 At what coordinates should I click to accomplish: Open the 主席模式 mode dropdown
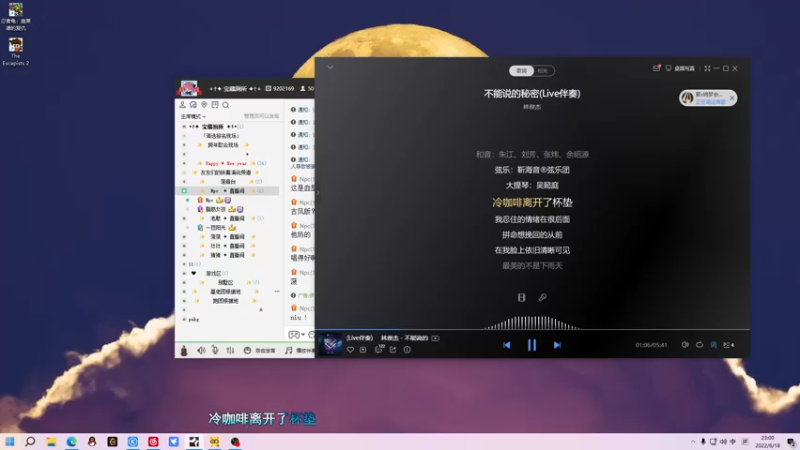click(x=193, y=117)
